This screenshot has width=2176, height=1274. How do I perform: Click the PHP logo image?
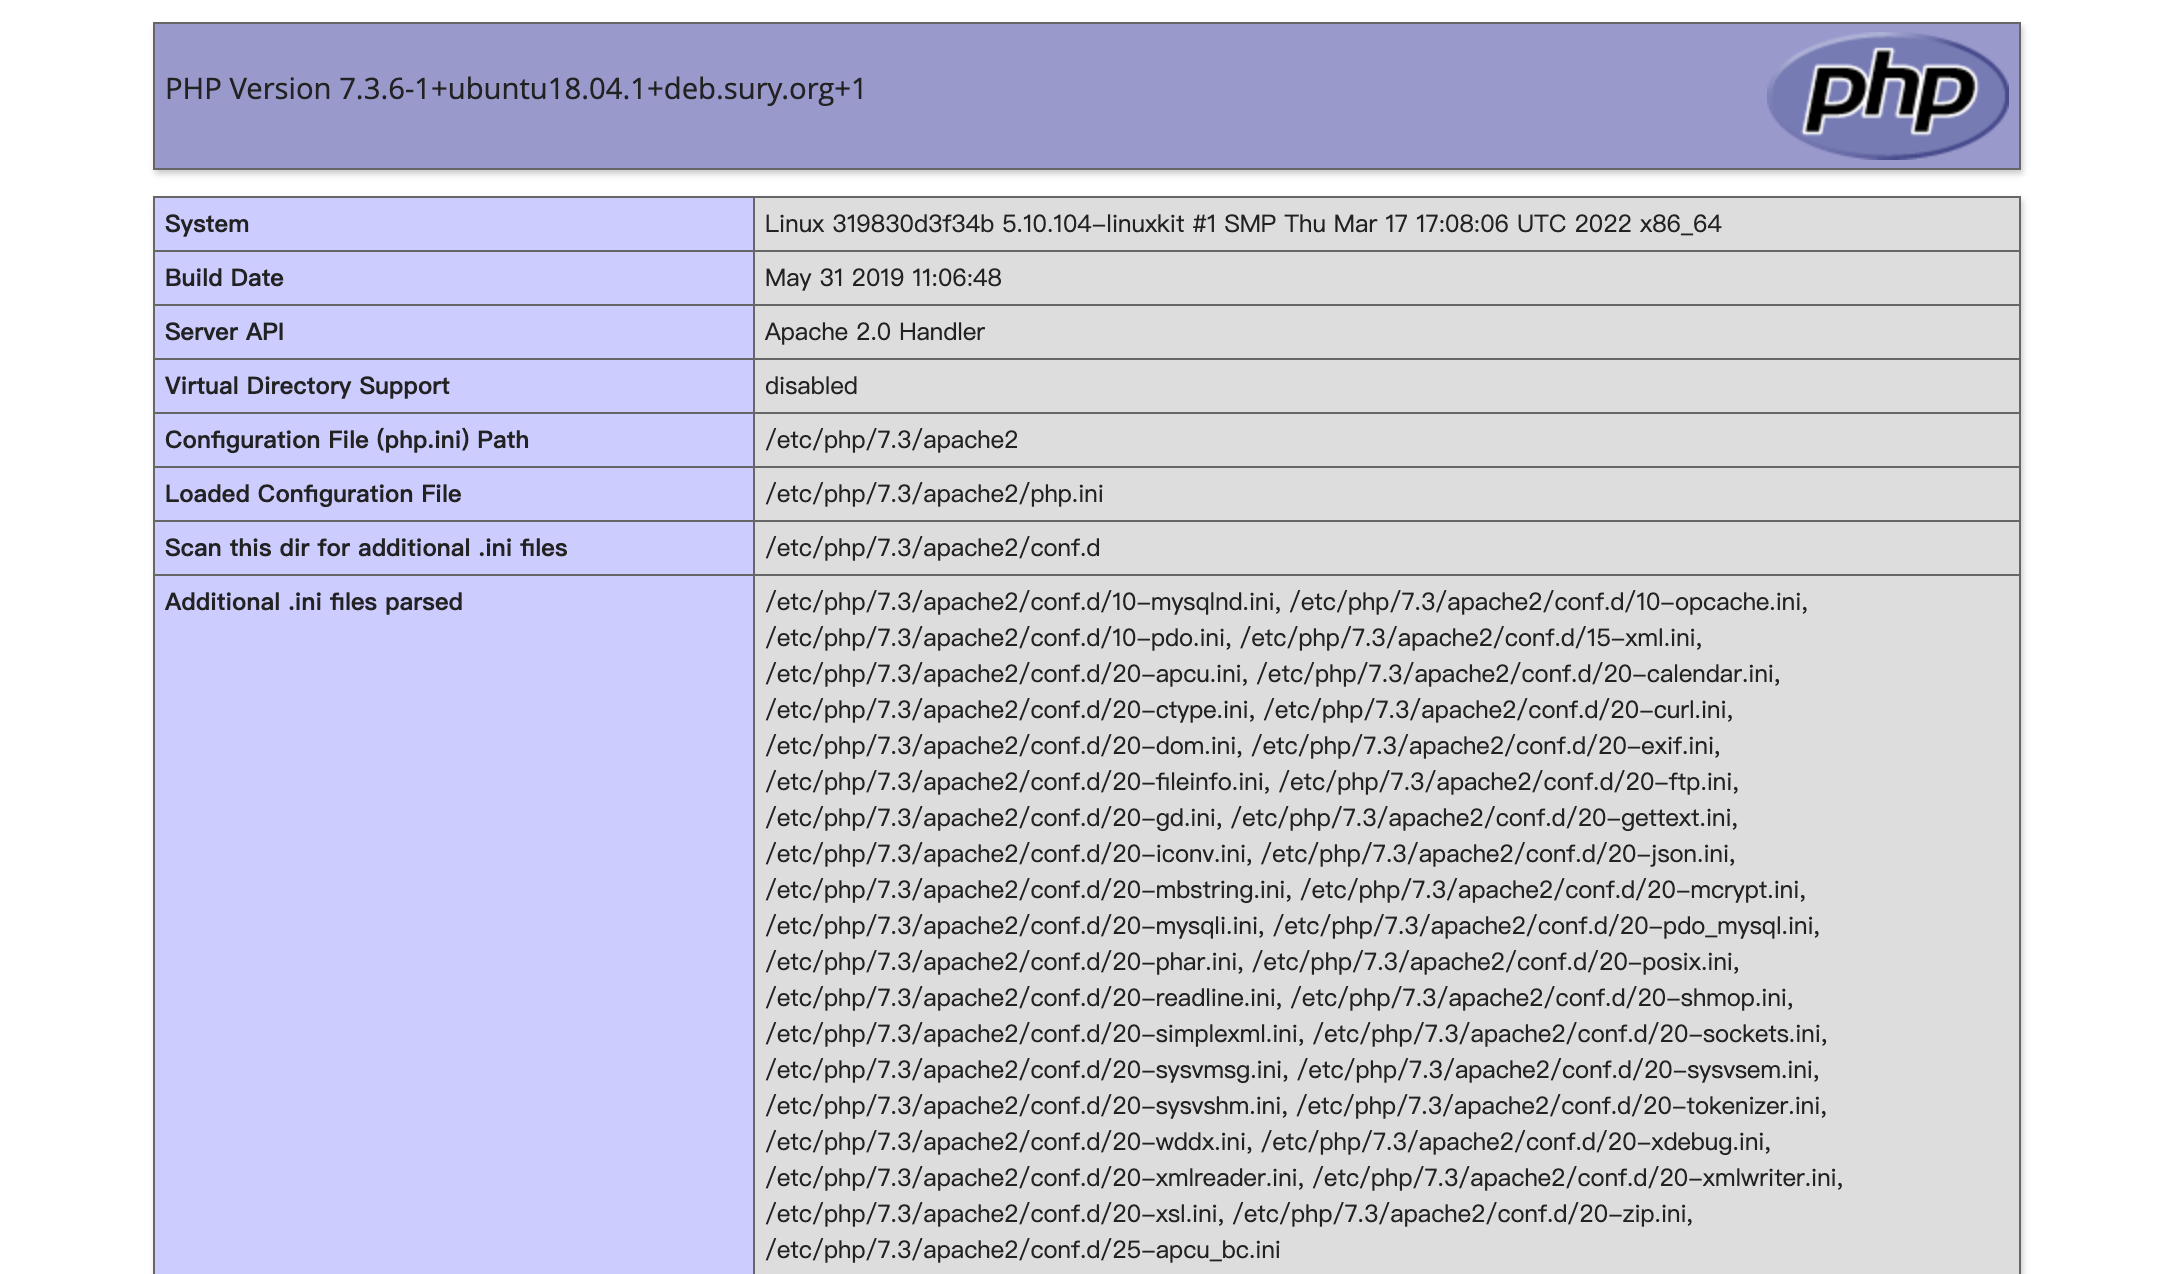pyautogui.click(x=1886, y=96)
